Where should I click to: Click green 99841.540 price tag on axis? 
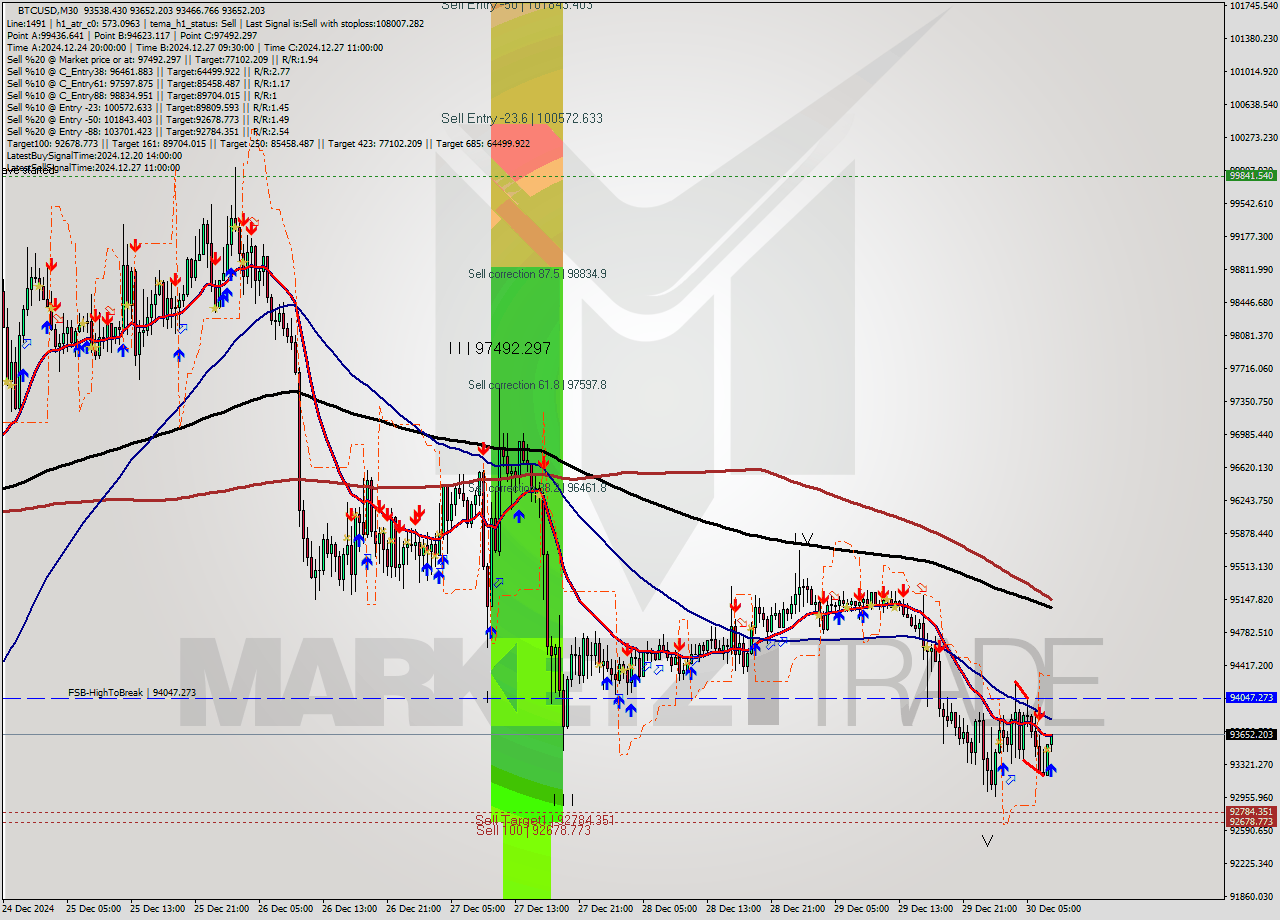1251,175
